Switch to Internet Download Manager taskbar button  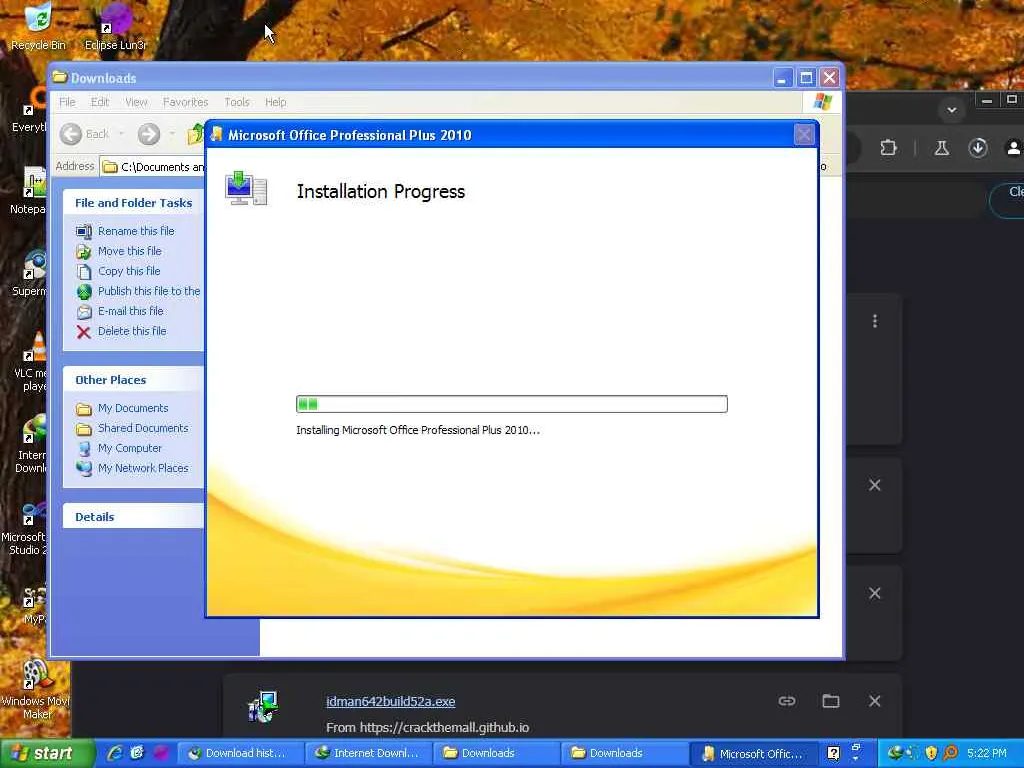pyautogui.click(x=366, y=753)
